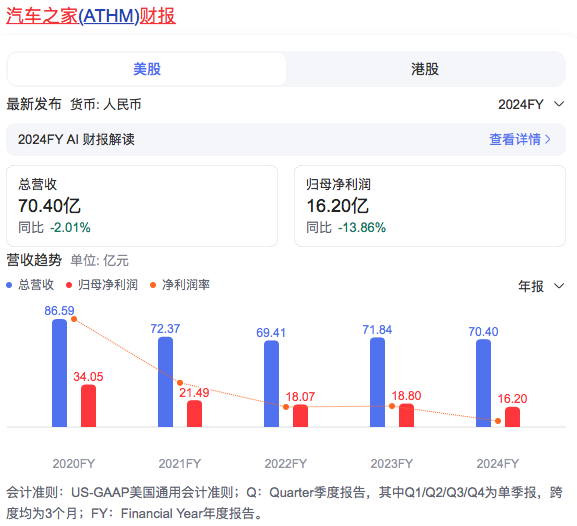Screen dimensions: 577x526
Task: Click the red 16.20 profit bar
Action: (512, 417)
